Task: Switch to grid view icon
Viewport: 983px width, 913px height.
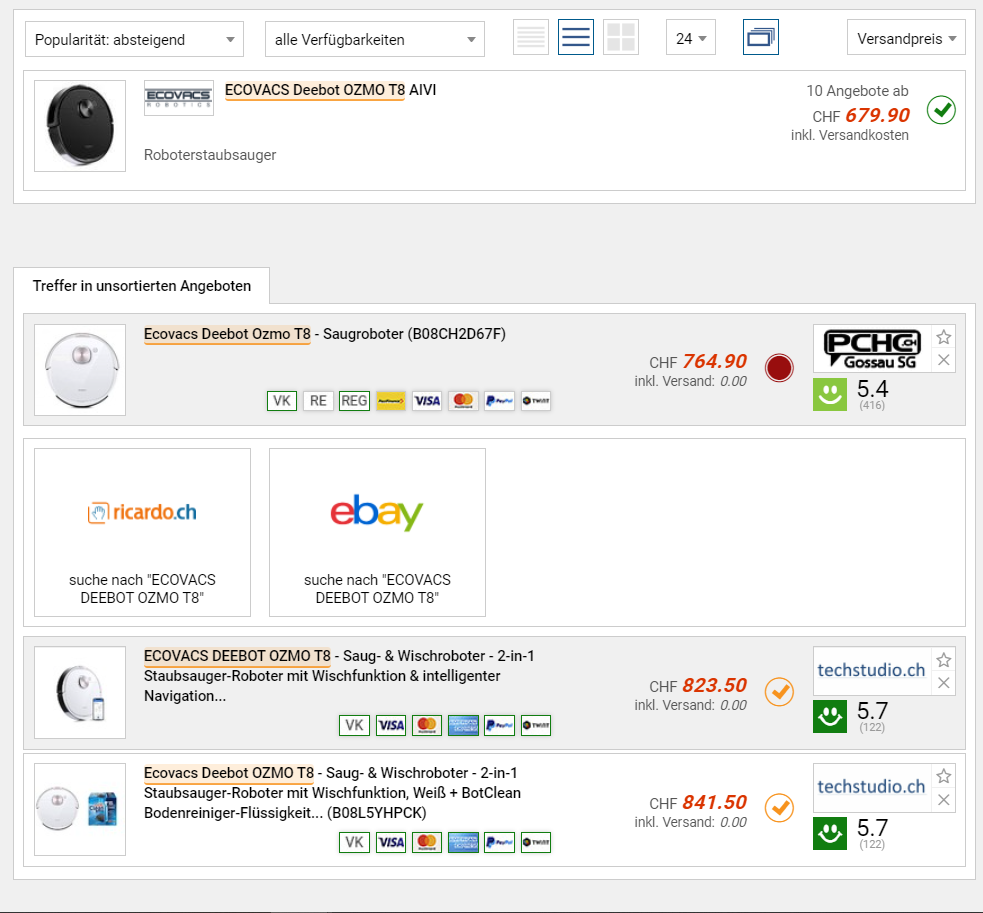Action: click(621, 38)
